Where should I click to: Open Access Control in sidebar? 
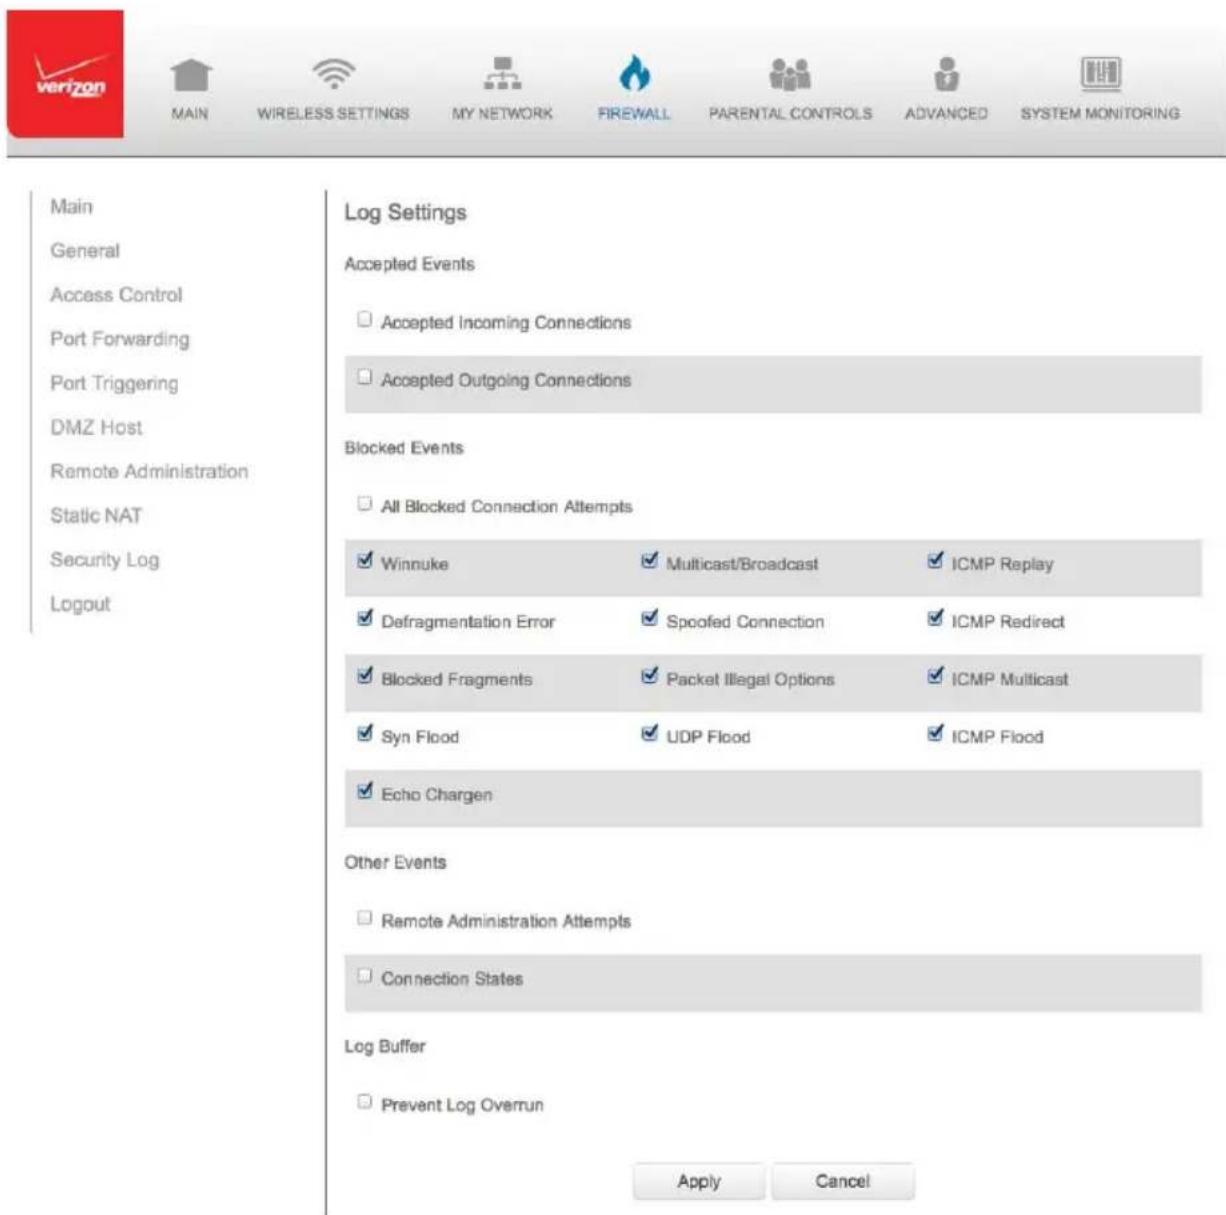[116, 295]
